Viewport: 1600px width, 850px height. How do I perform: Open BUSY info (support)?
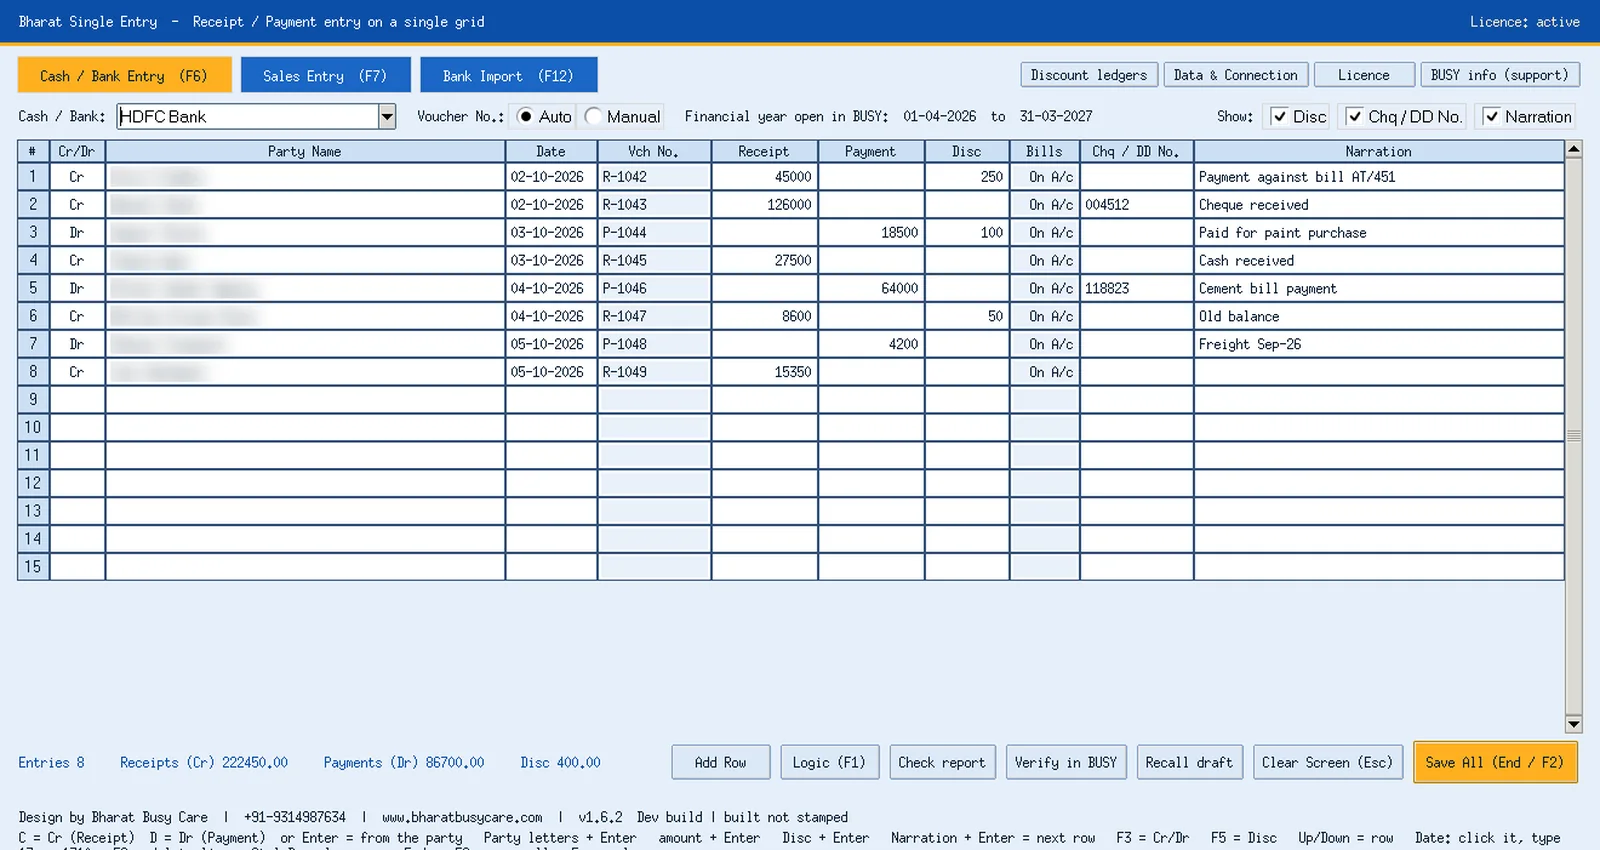(x=1499, y=75)
